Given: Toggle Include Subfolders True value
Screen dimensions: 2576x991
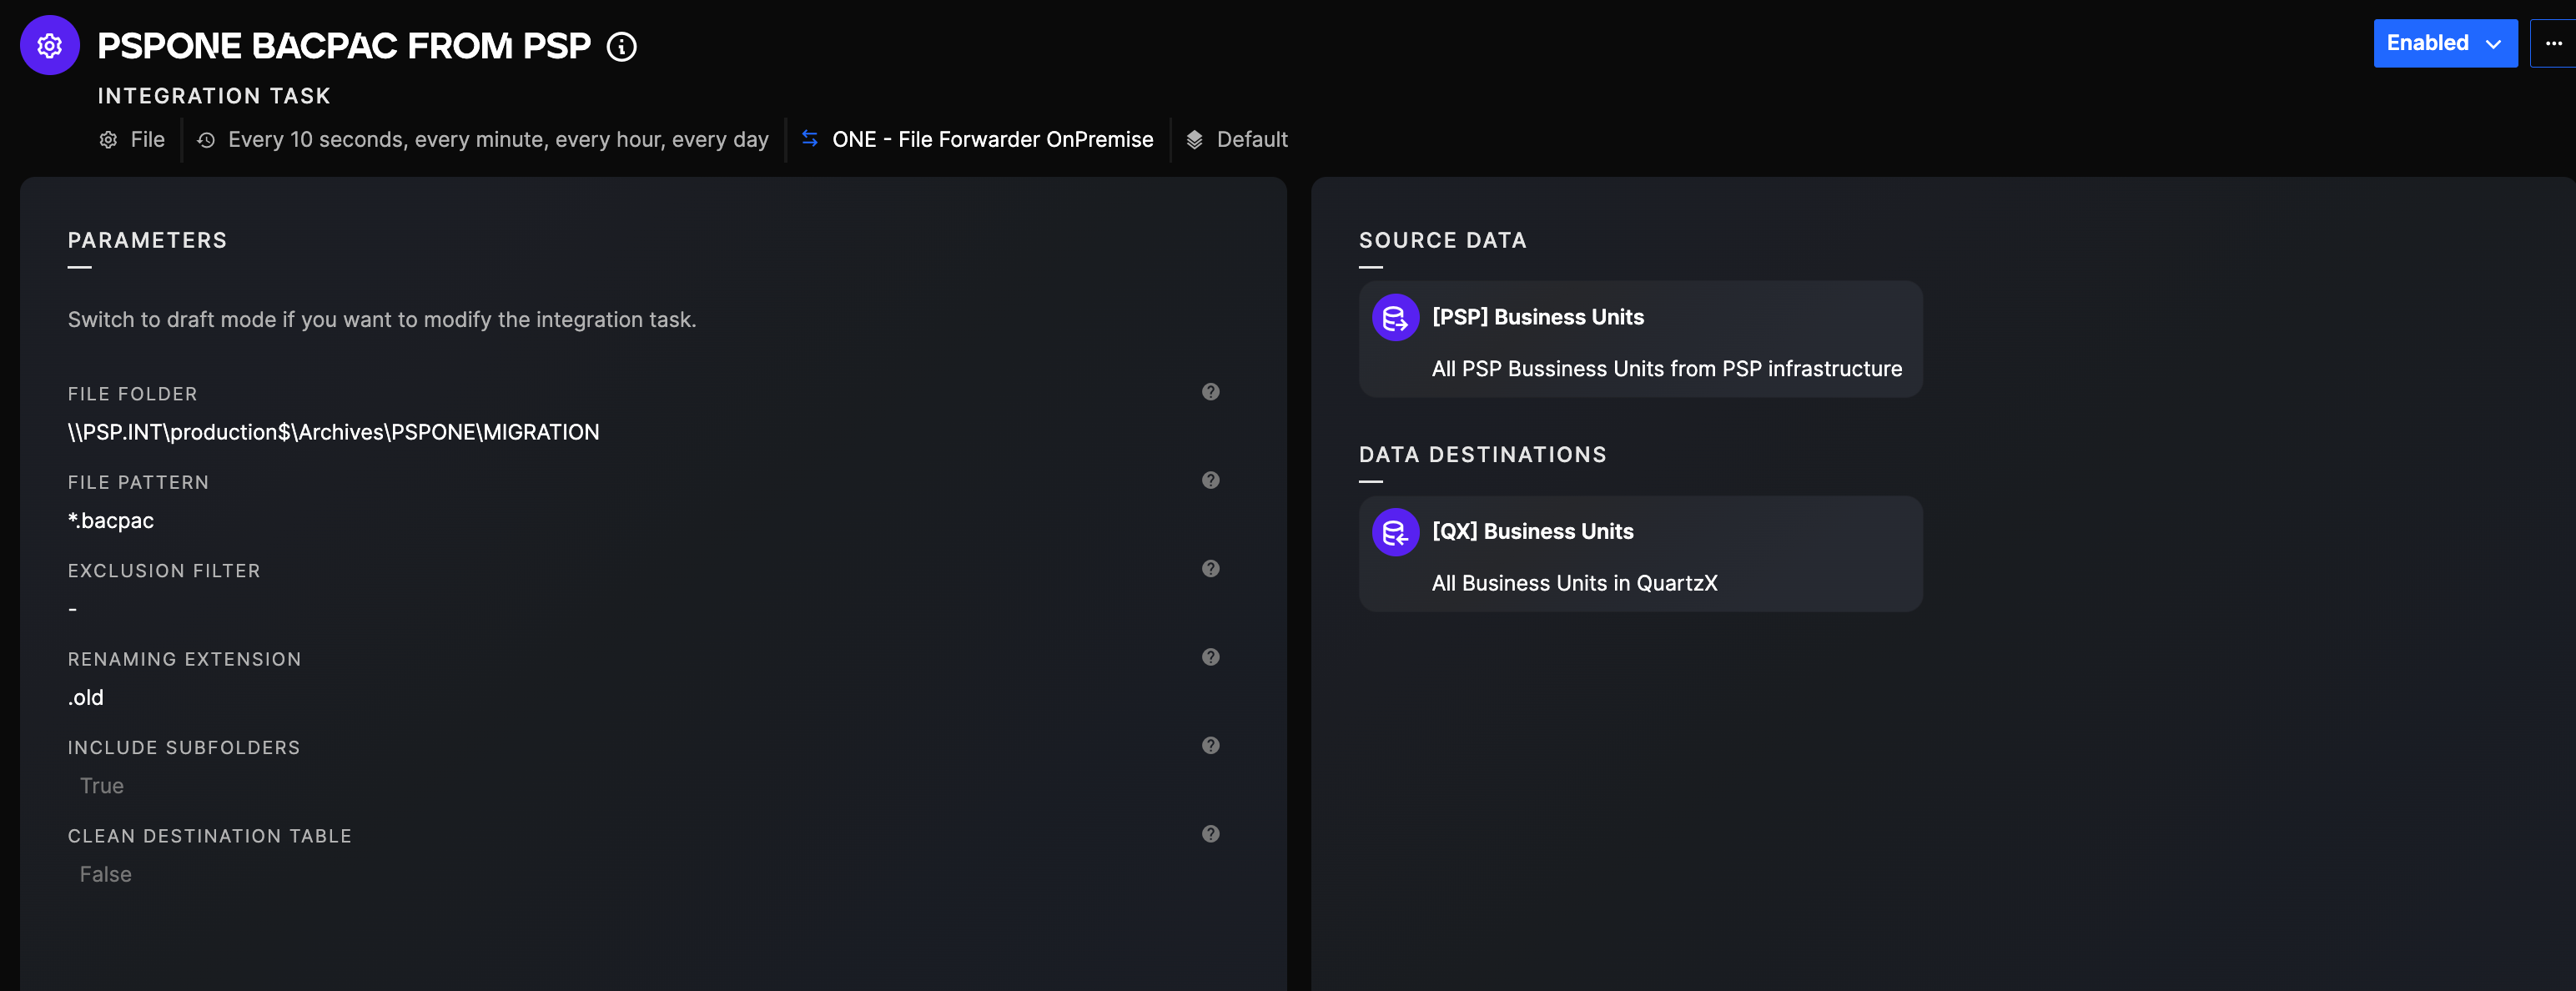Looking at the screenshot, I should point(102,786).
